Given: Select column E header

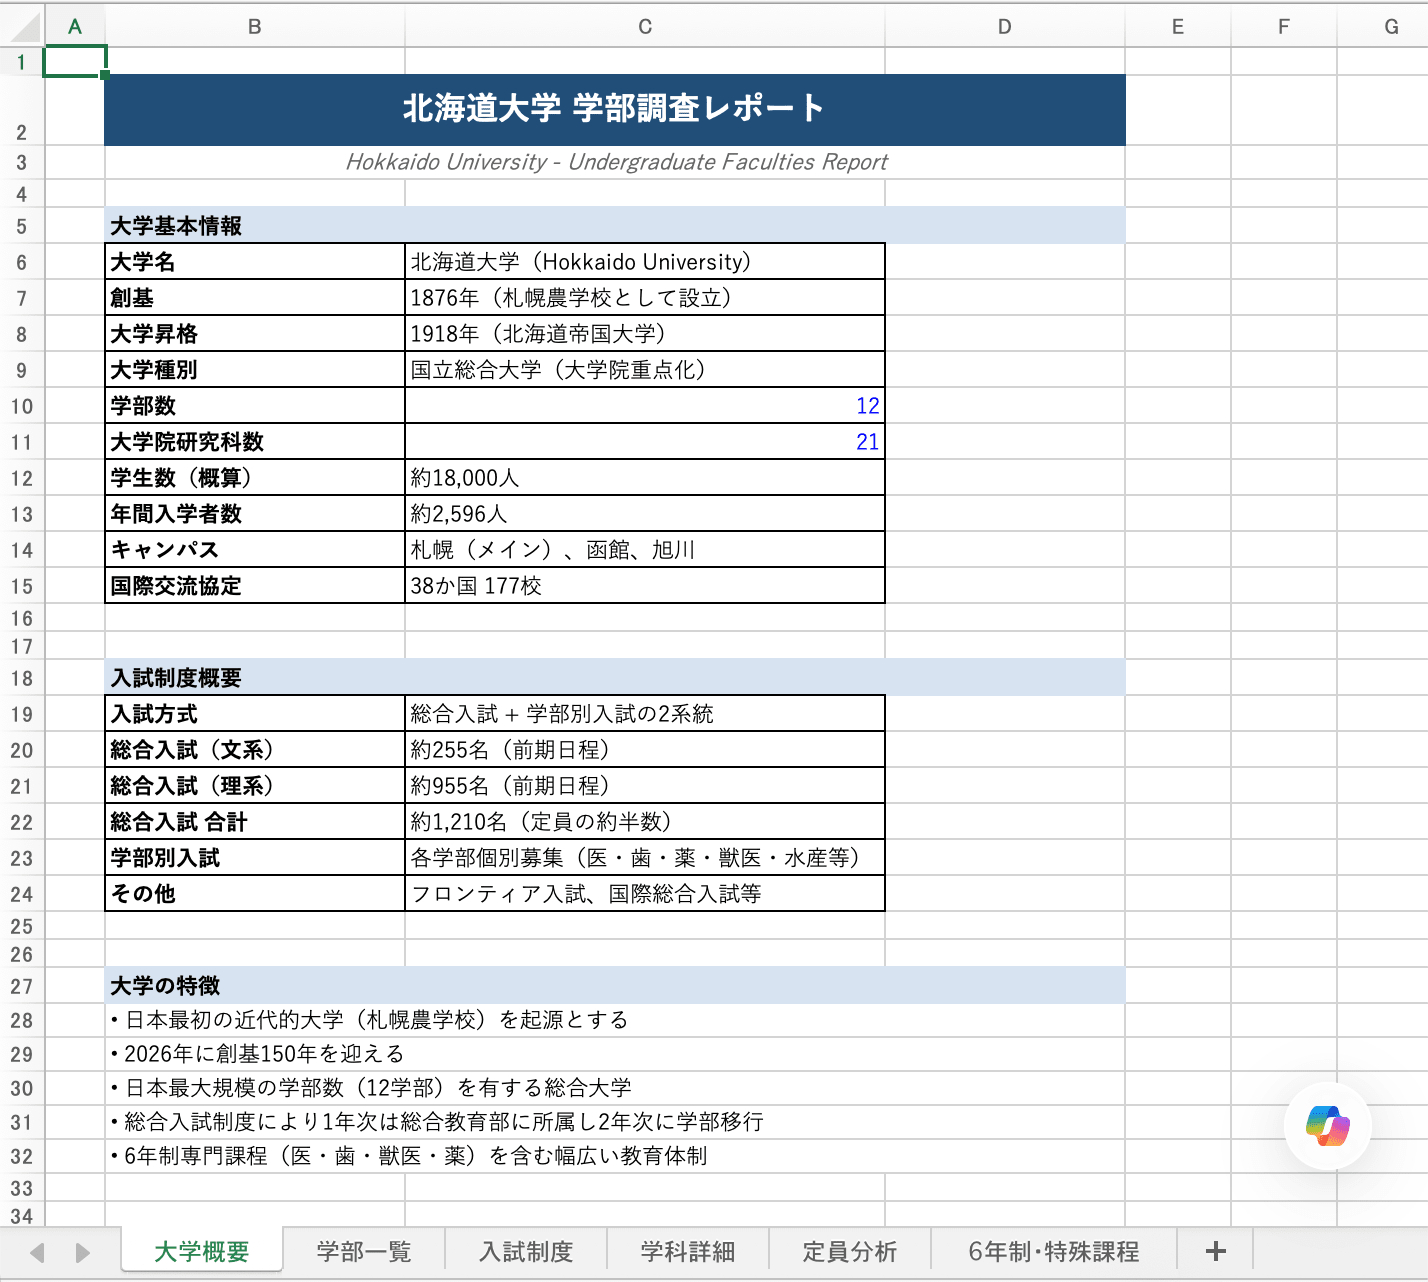Looking at the screenshot, I should [1178, 27].
